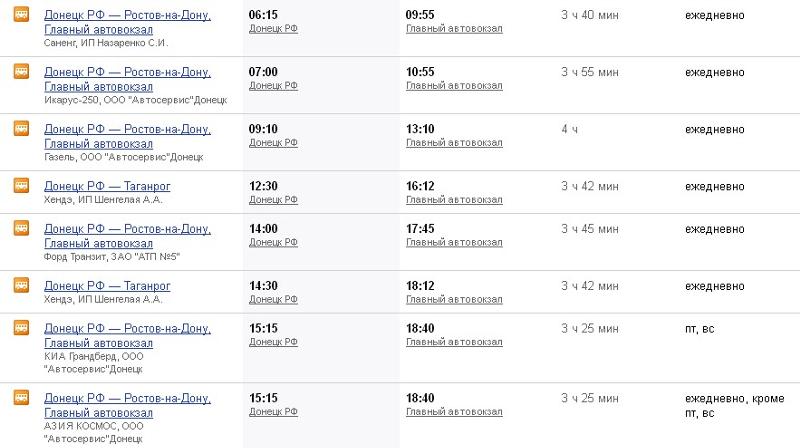
Task: Click Главный автовокзал under 16:12 arrival
Action: pyautogui.click(x=454, y=200)
